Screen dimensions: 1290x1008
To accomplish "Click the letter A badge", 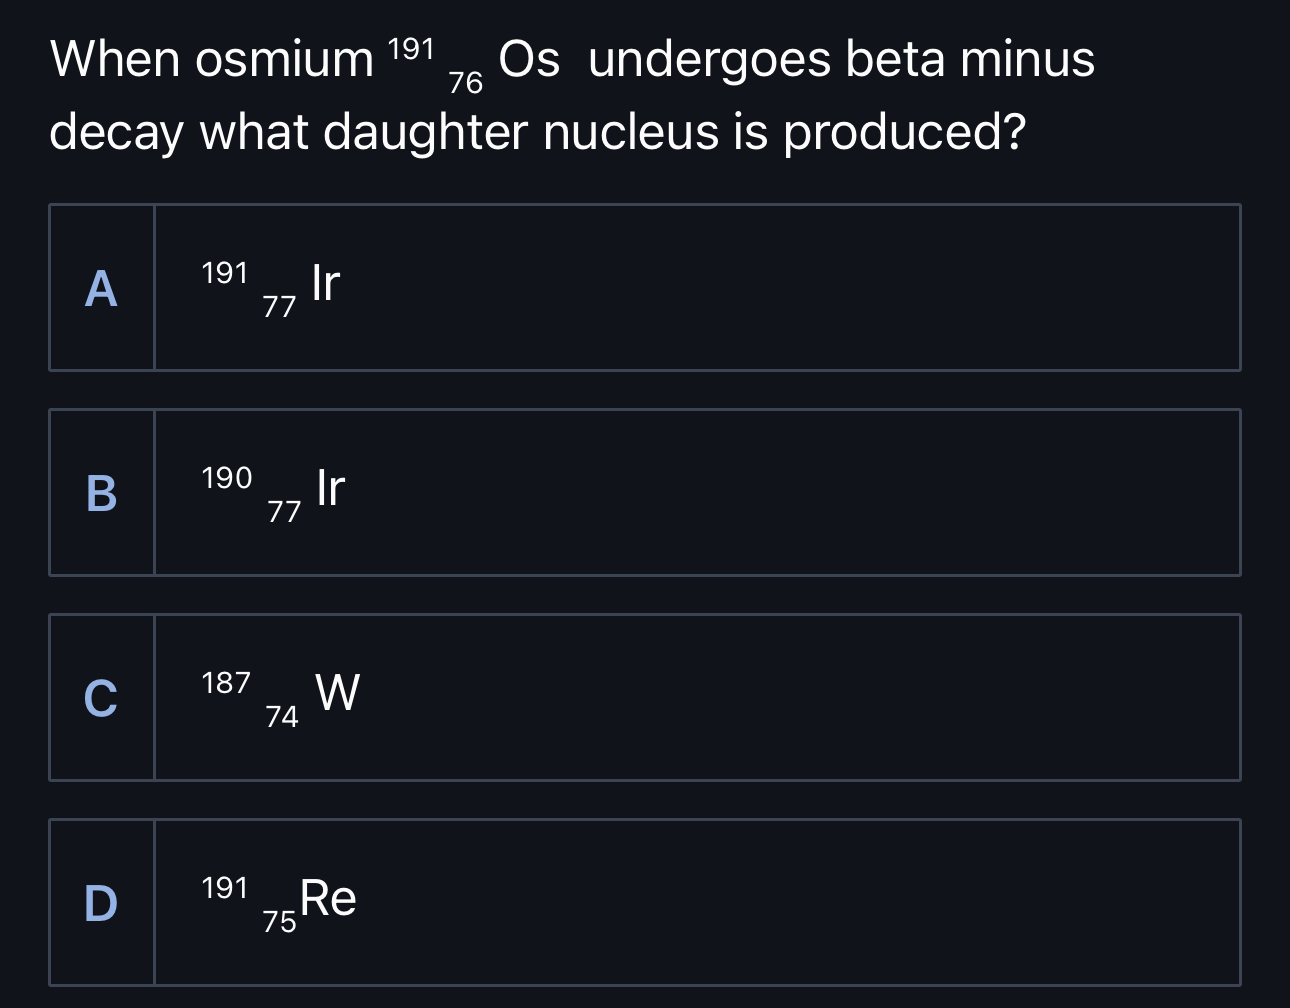I will coord(100,287).
